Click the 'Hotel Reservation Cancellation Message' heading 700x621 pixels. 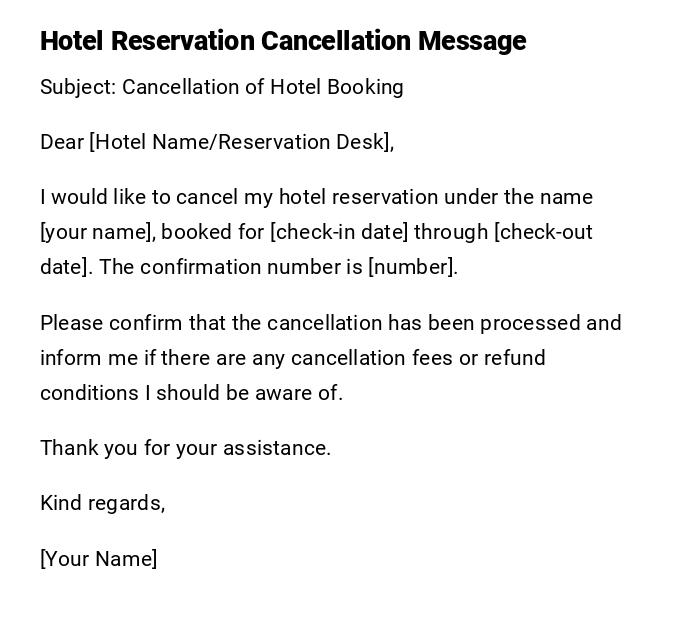[283, 41]
